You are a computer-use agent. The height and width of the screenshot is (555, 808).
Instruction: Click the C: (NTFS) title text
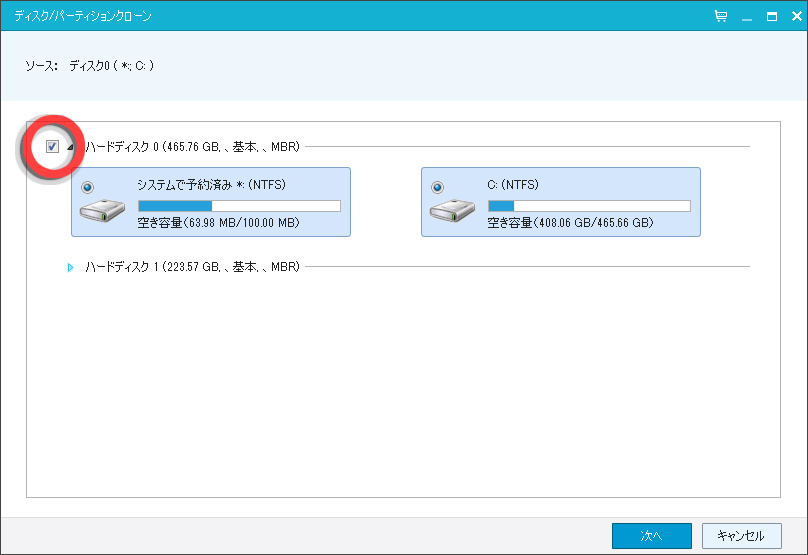tap(513, 184)
